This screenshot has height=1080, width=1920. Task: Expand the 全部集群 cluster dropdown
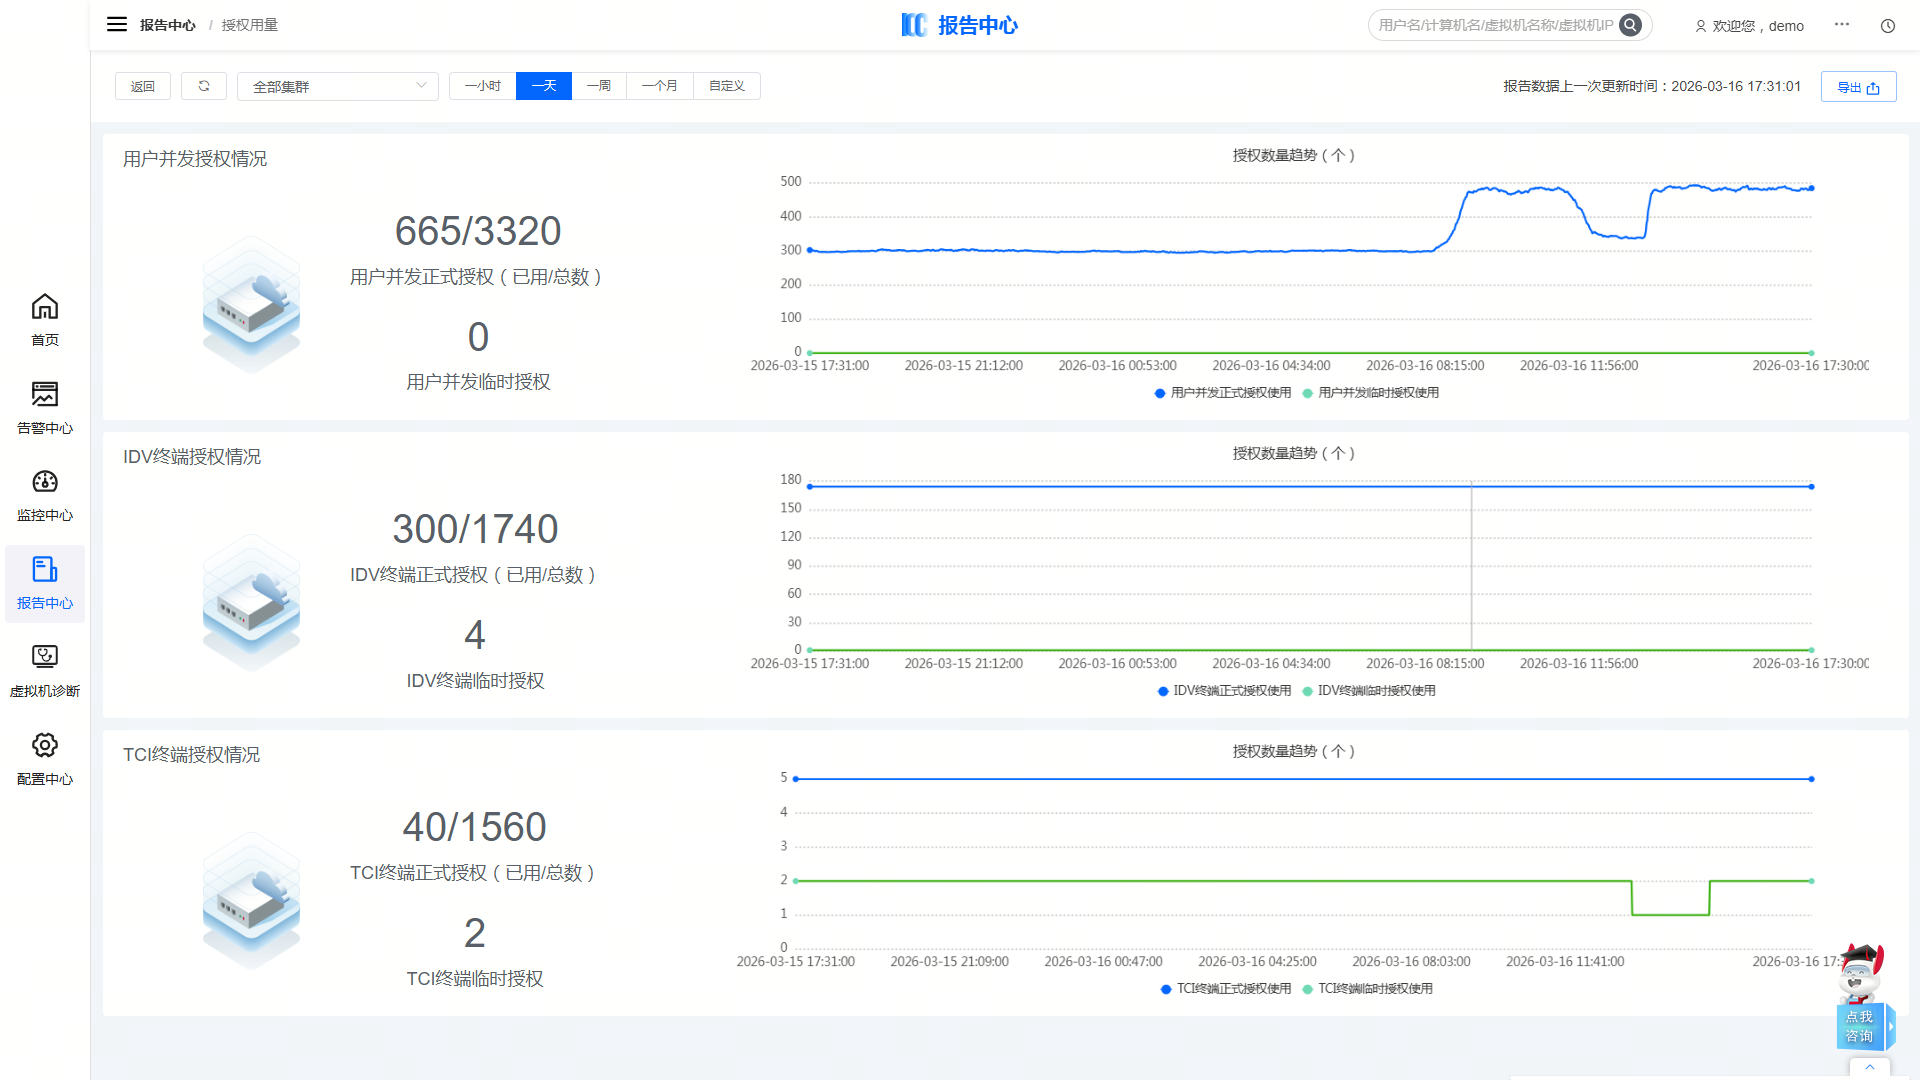337,86
